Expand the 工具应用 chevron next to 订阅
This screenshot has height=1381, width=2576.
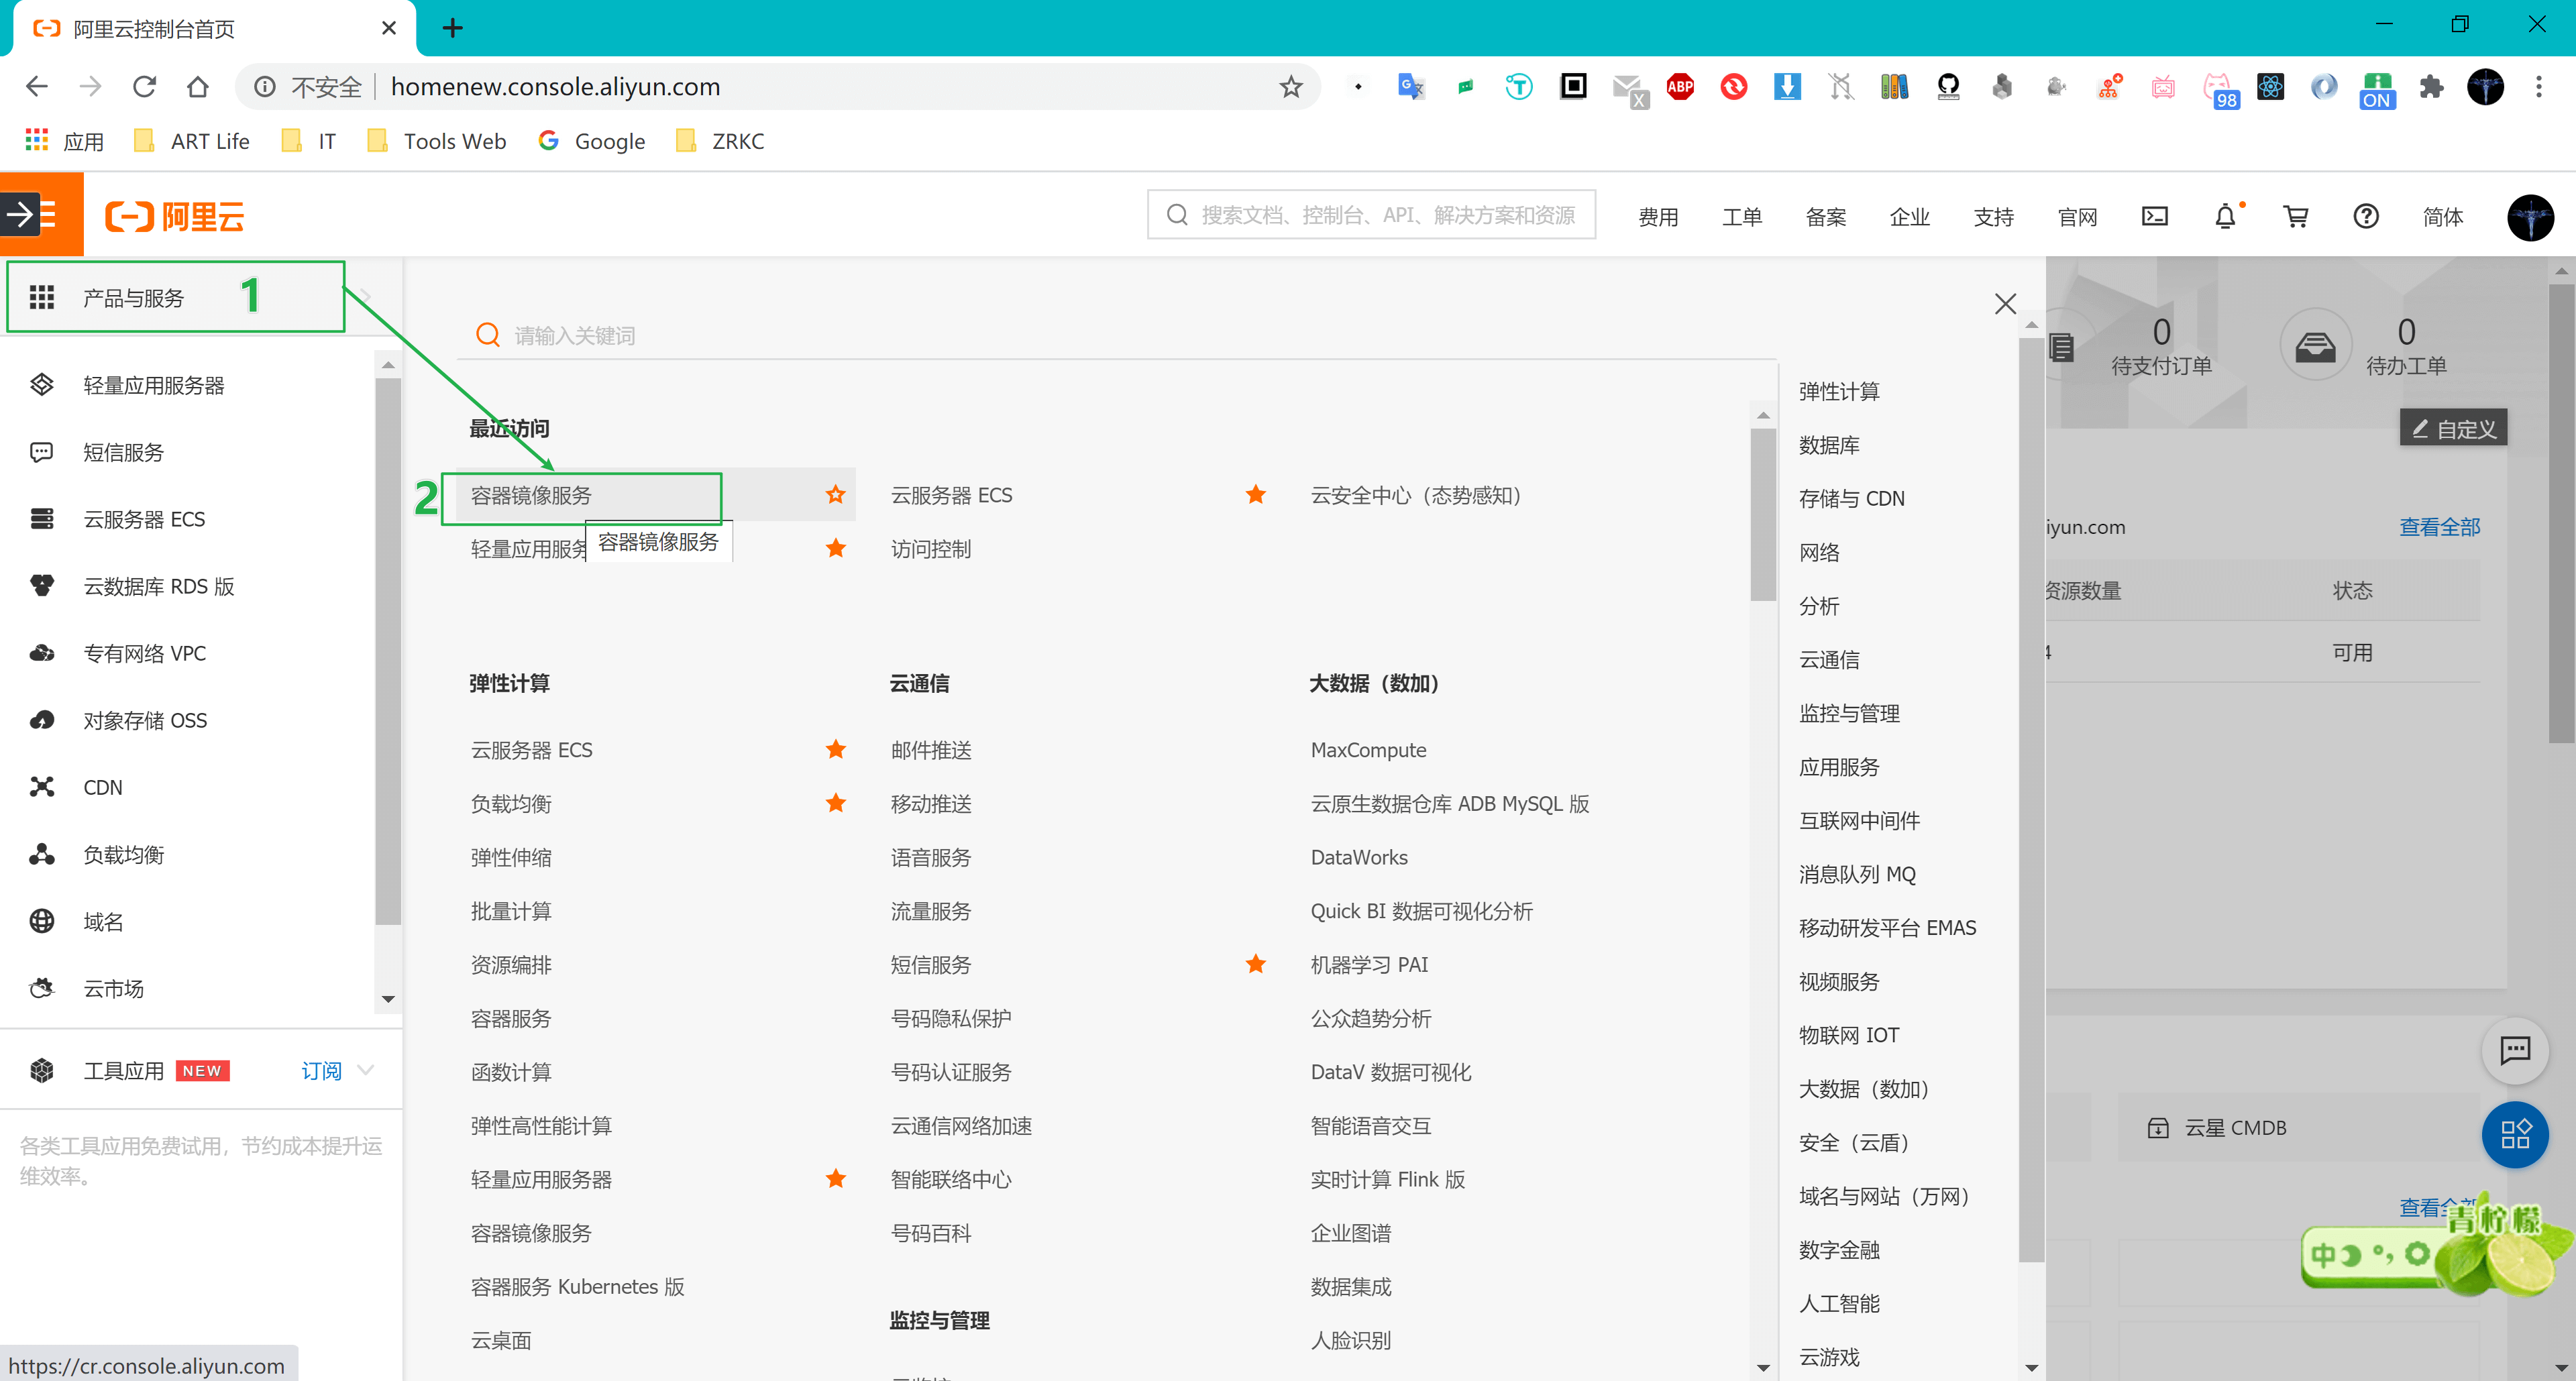(x=366, y=1070)
